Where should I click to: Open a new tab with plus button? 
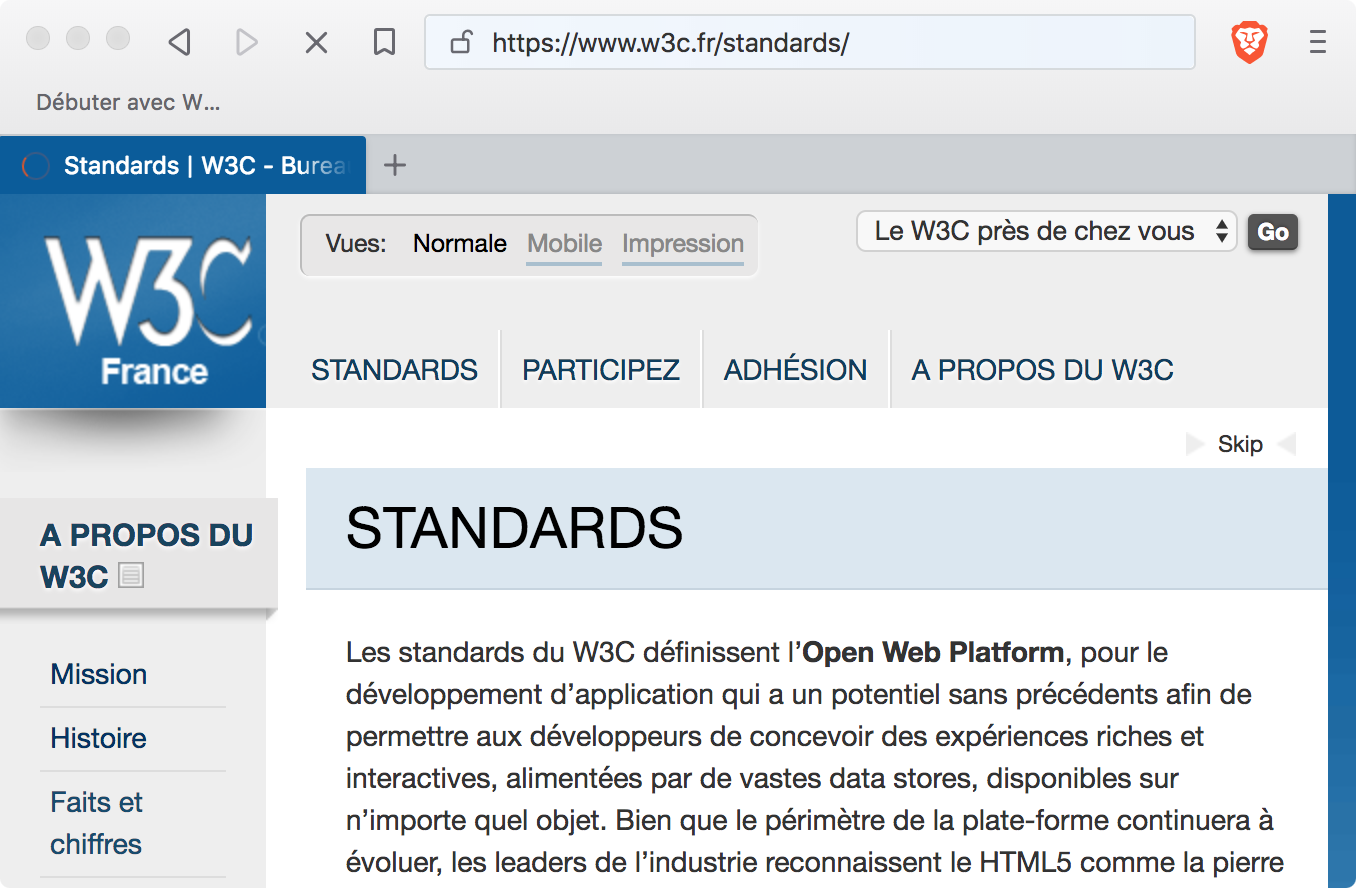pyautogui.click(x=395, y=165)
